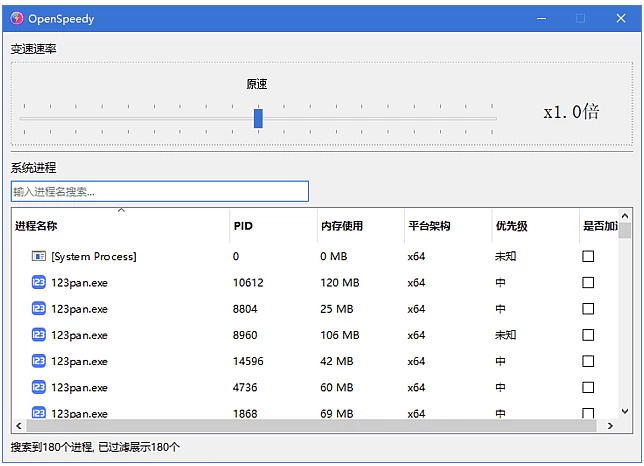Focus the process name search box
Screen dimensions: 644x466
[160, 191]
